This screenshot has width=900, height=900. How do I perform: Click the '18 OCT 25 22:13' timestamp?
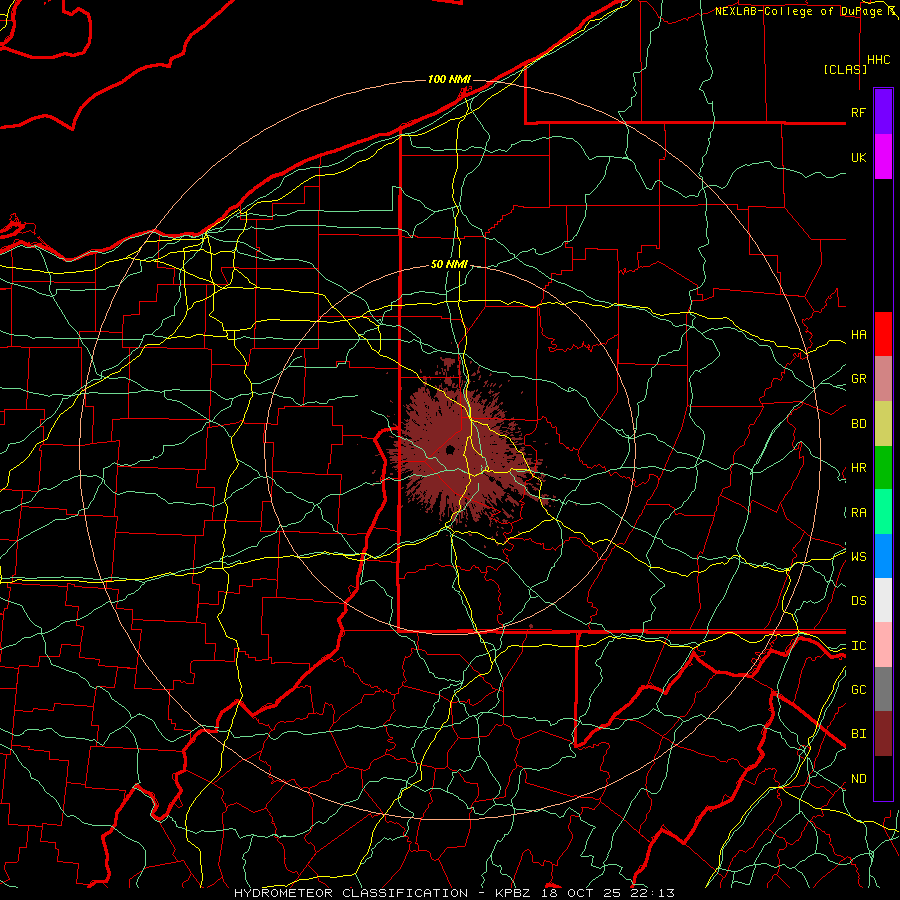608,893
